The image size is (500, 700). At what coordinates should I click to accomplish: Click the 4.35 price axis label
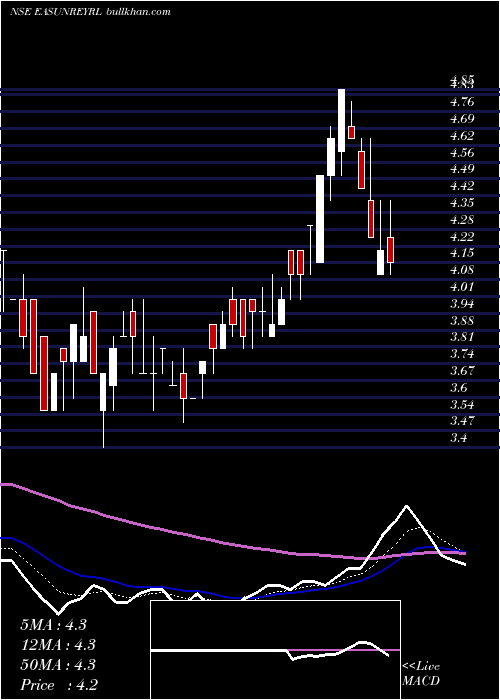click(x=462, y=203)
